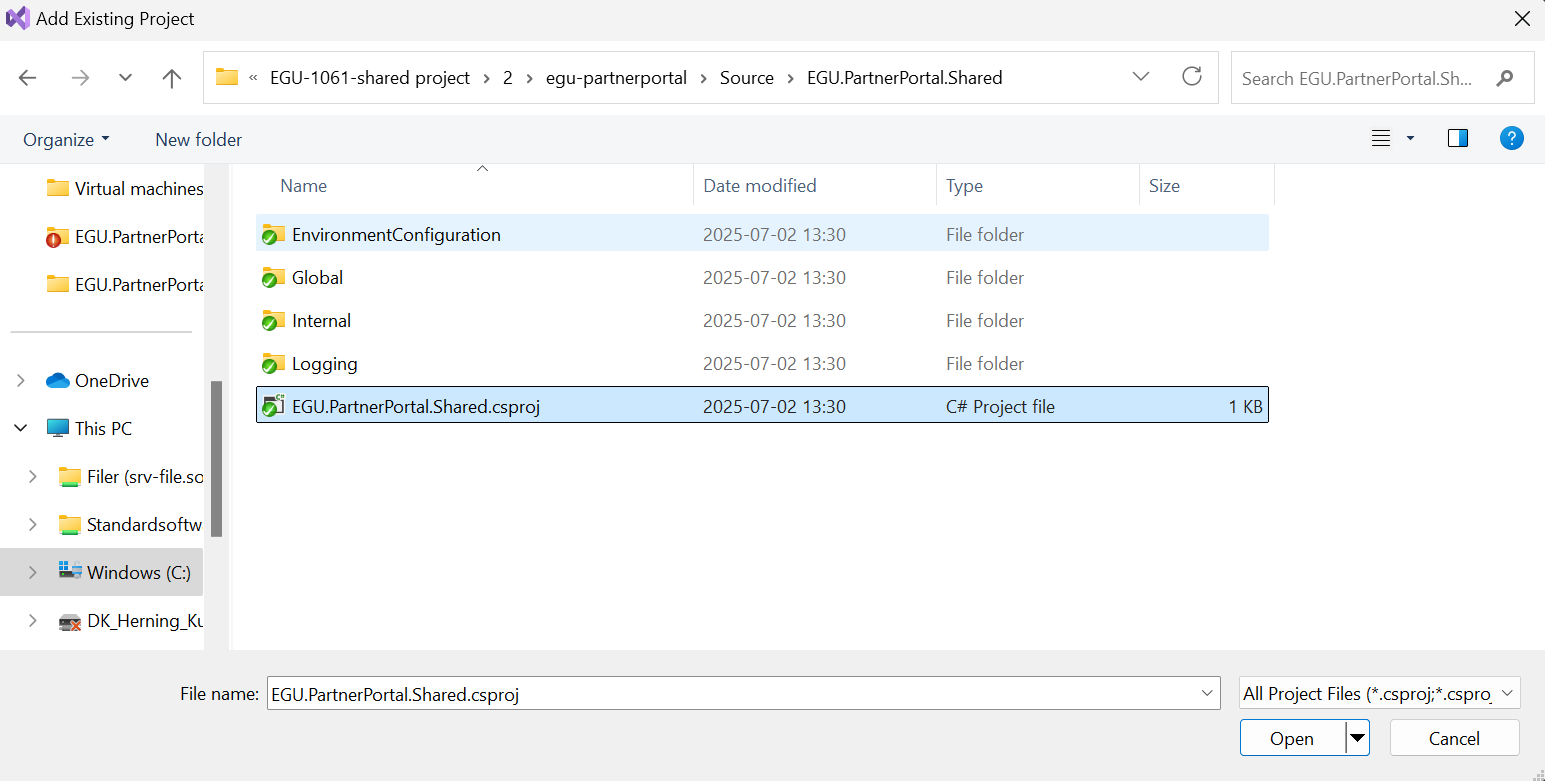The height and width of the screenshot is (781, 1545).
Task: Expand the OneDrive tree node
Action: [x=21, y=381]
